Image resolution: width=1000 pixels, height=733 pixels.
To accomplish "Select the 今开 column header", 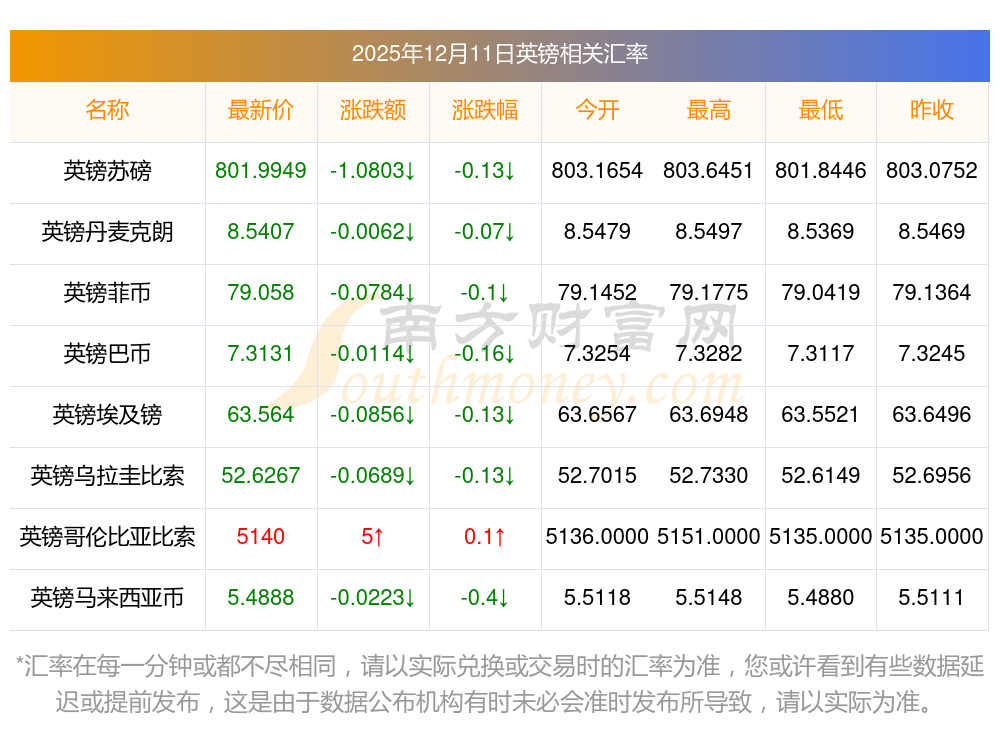I will point(597,110).
